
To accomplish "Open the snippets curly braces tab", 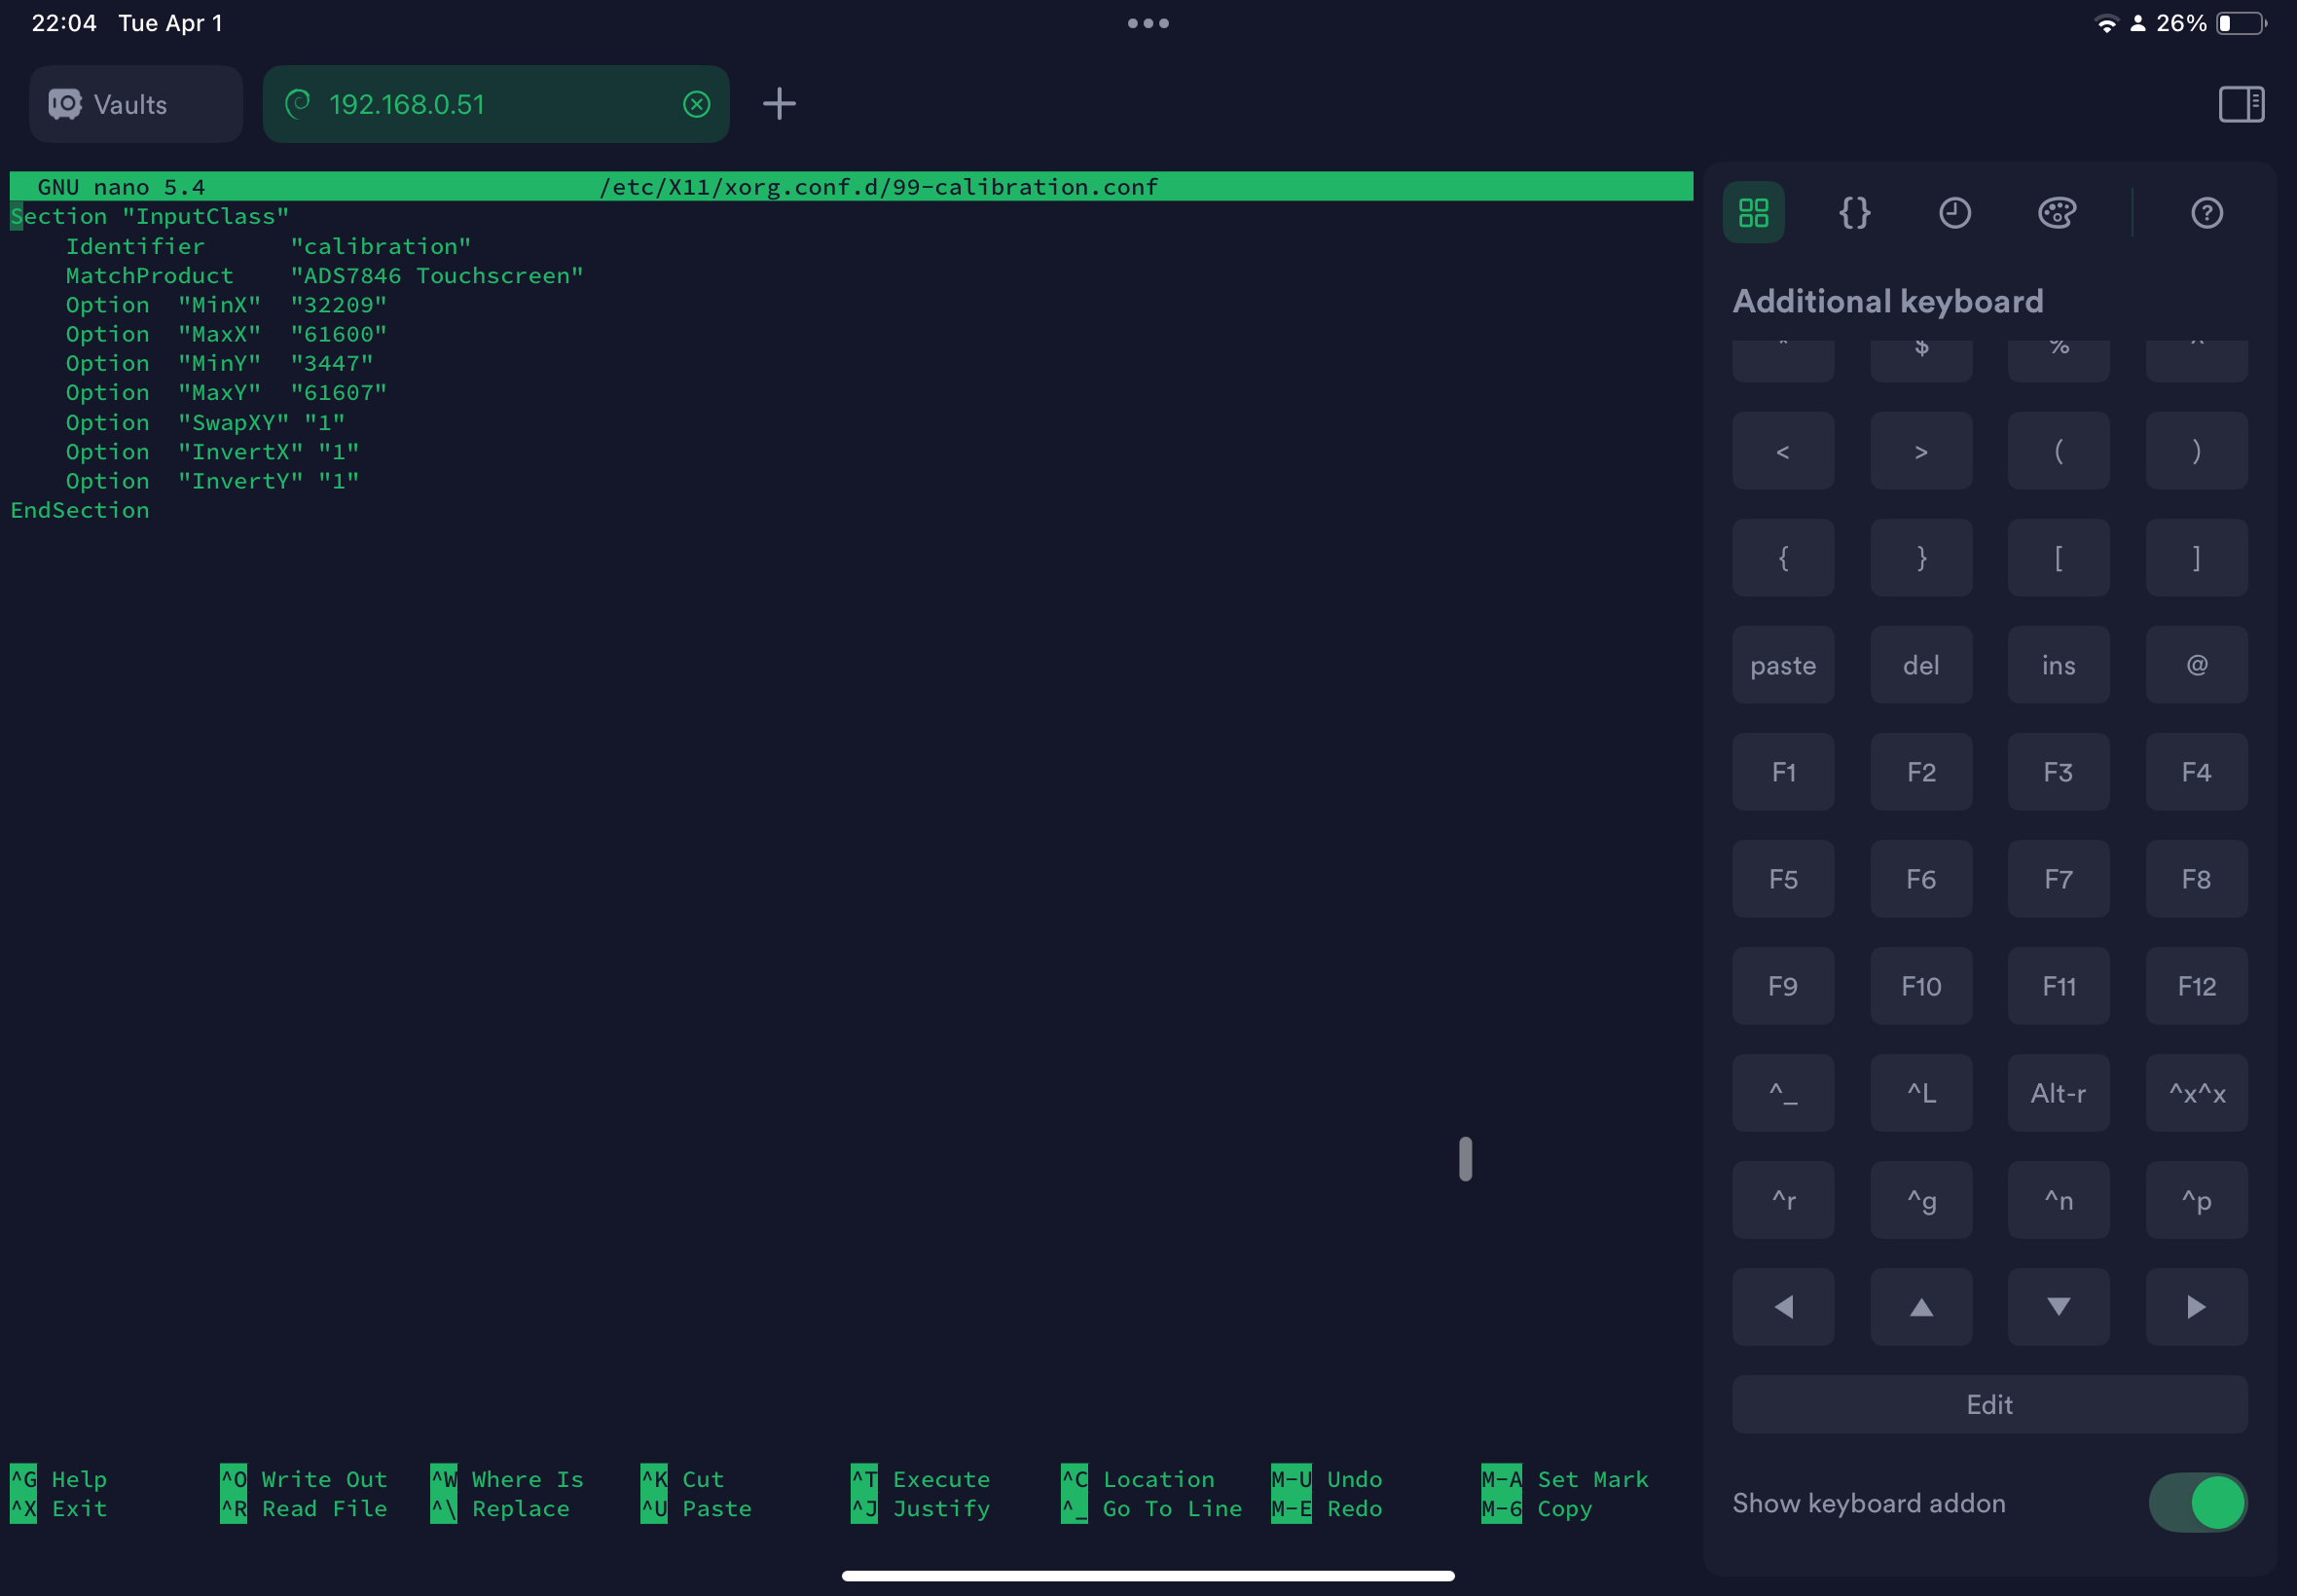I will pyautogui.click(x=1854, y=212).
